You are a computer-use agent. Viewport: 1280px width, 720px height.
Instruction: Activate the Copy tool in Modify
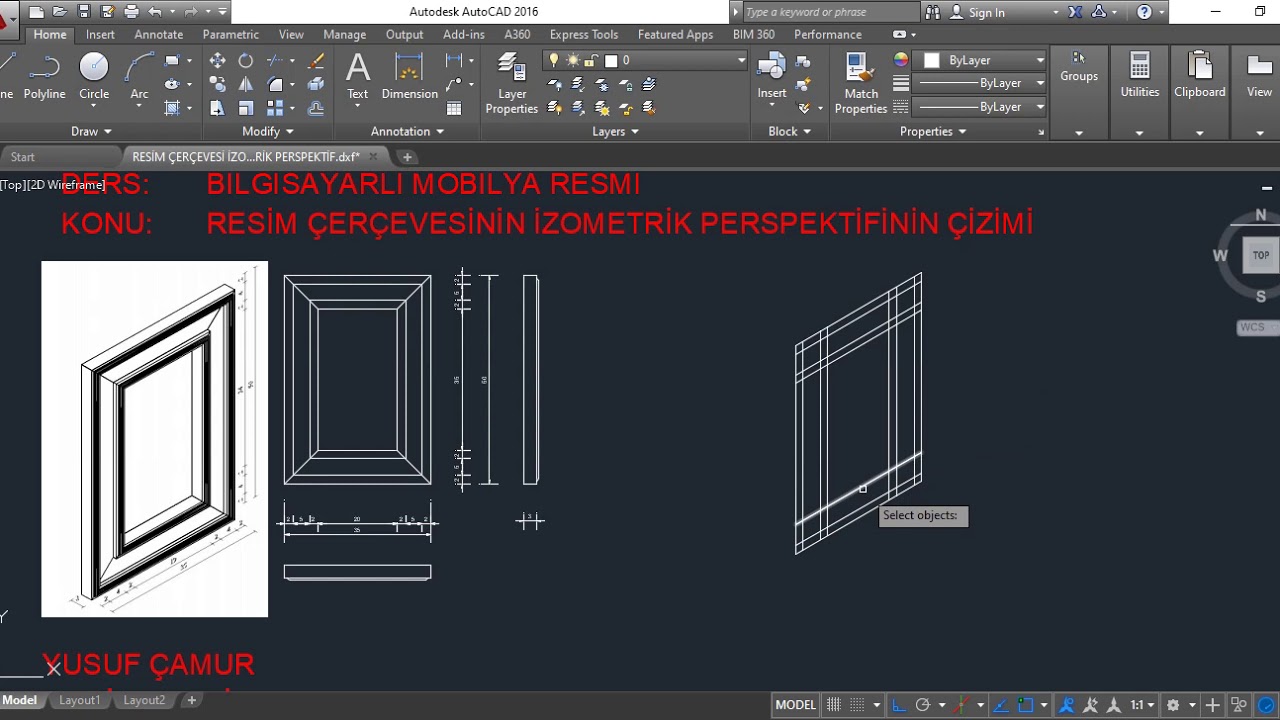pos(217,85)
